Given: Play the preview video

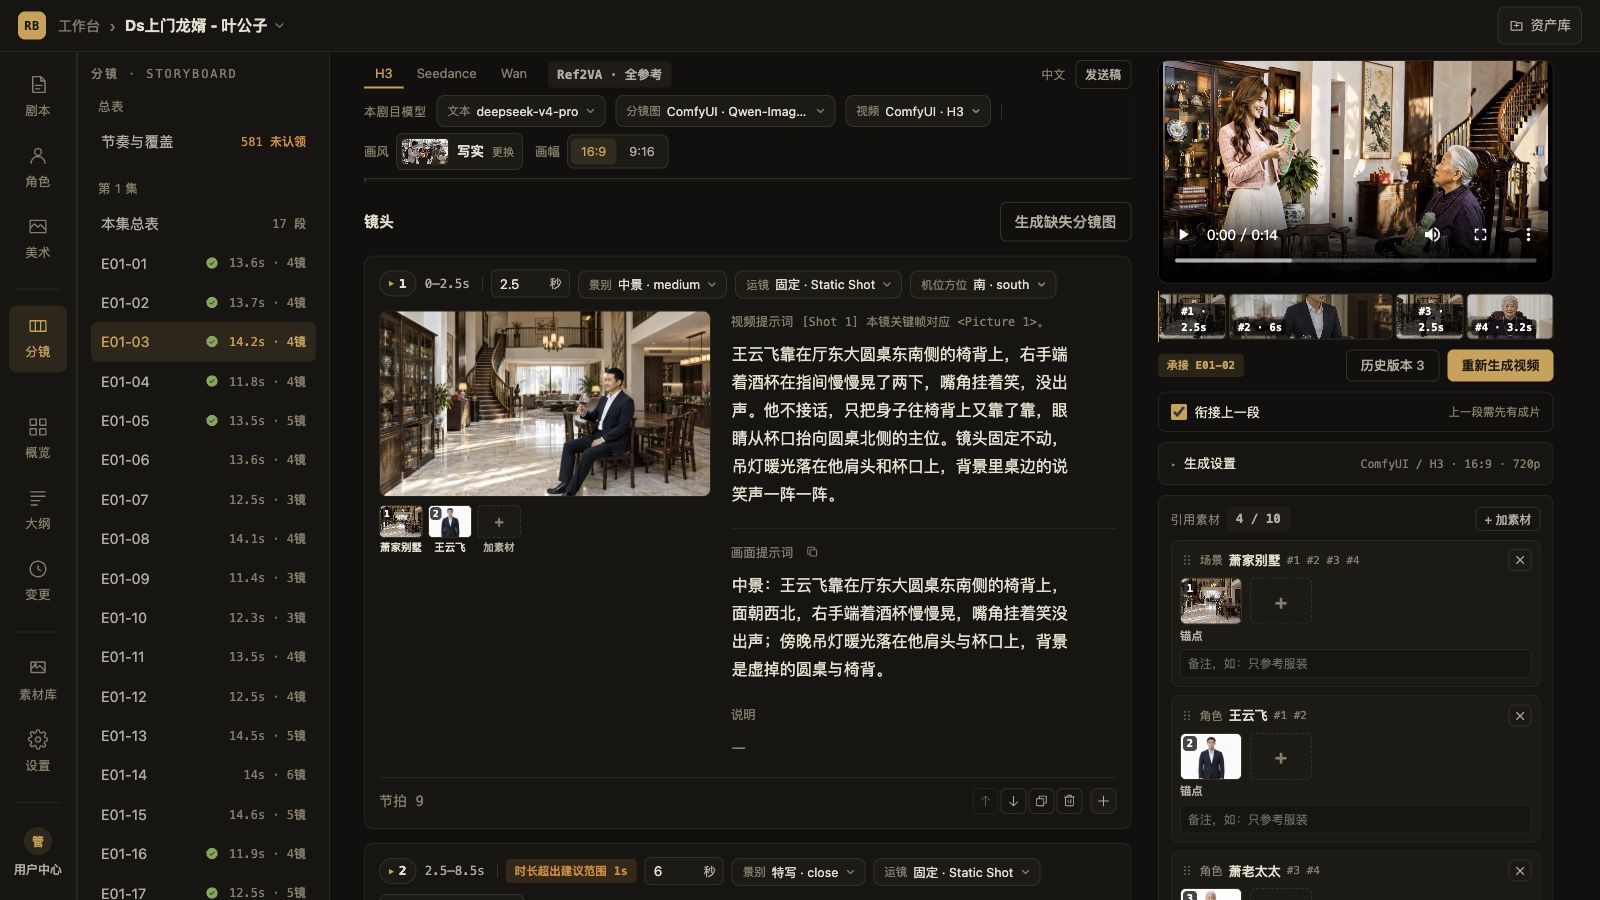Looking at the screenshot, I should (x=1184, y=235).
